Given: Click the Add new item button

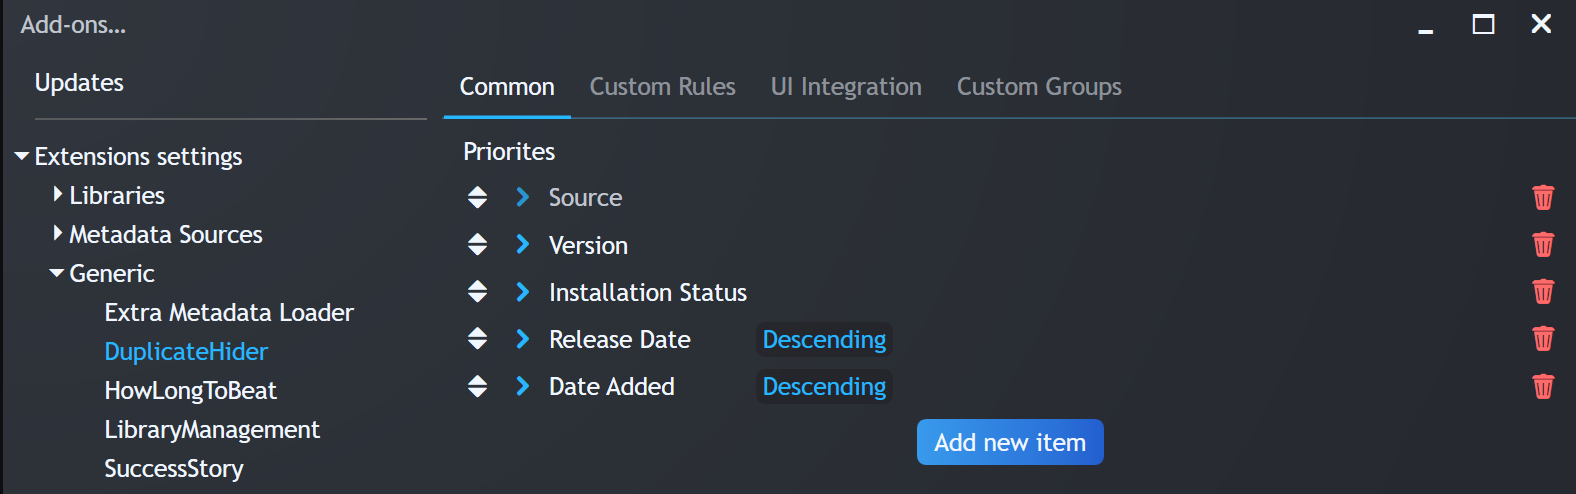Looking at the screenshot, I should tap(1010, 442).
